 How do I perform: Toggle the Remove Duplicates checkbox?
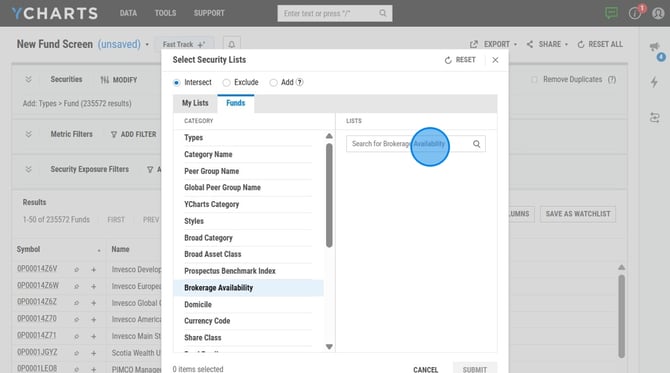click(x=534, y=80)
